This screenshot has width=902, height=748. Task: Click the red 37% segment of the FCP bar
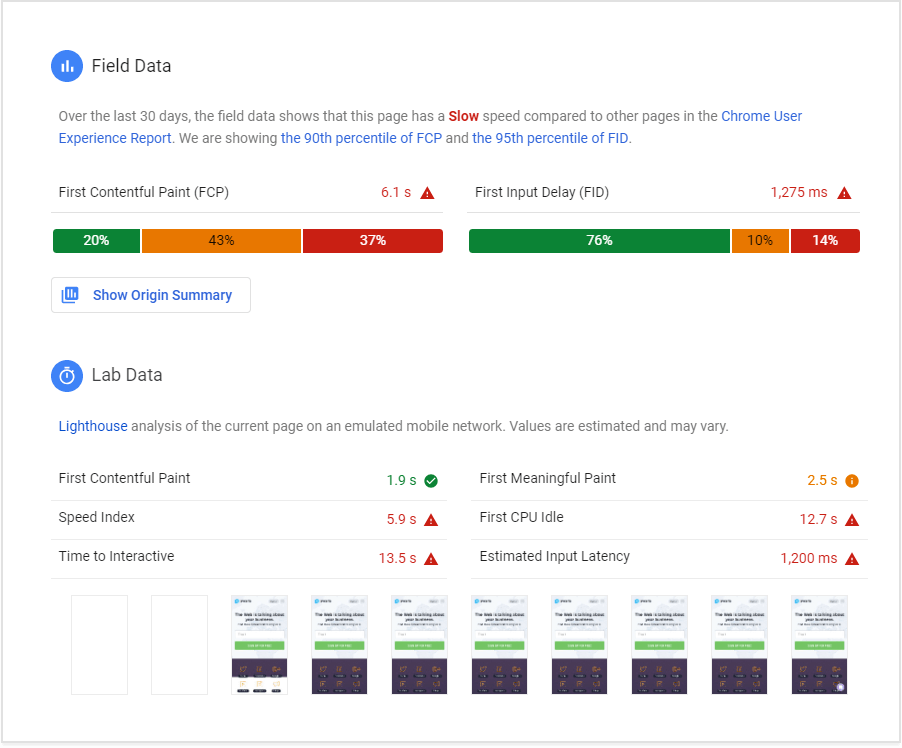tap(372, 240)
